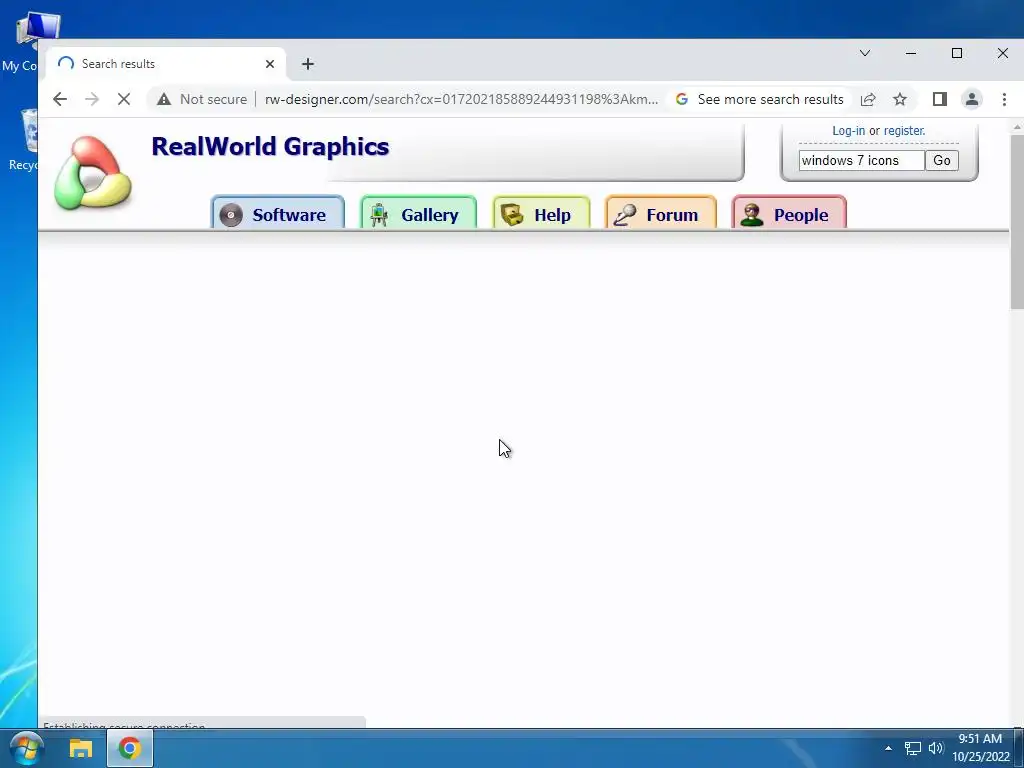Click the RealWorld Graphics logo image
The image size is (1024, 768).
[x=93, y=172]
